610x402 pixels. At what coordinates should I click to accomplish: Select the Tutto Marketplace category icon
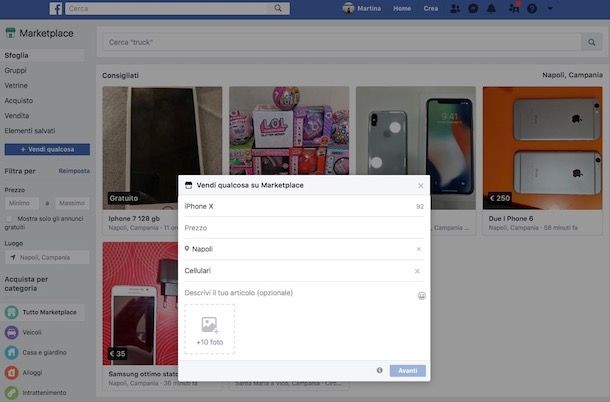point(11,312)
